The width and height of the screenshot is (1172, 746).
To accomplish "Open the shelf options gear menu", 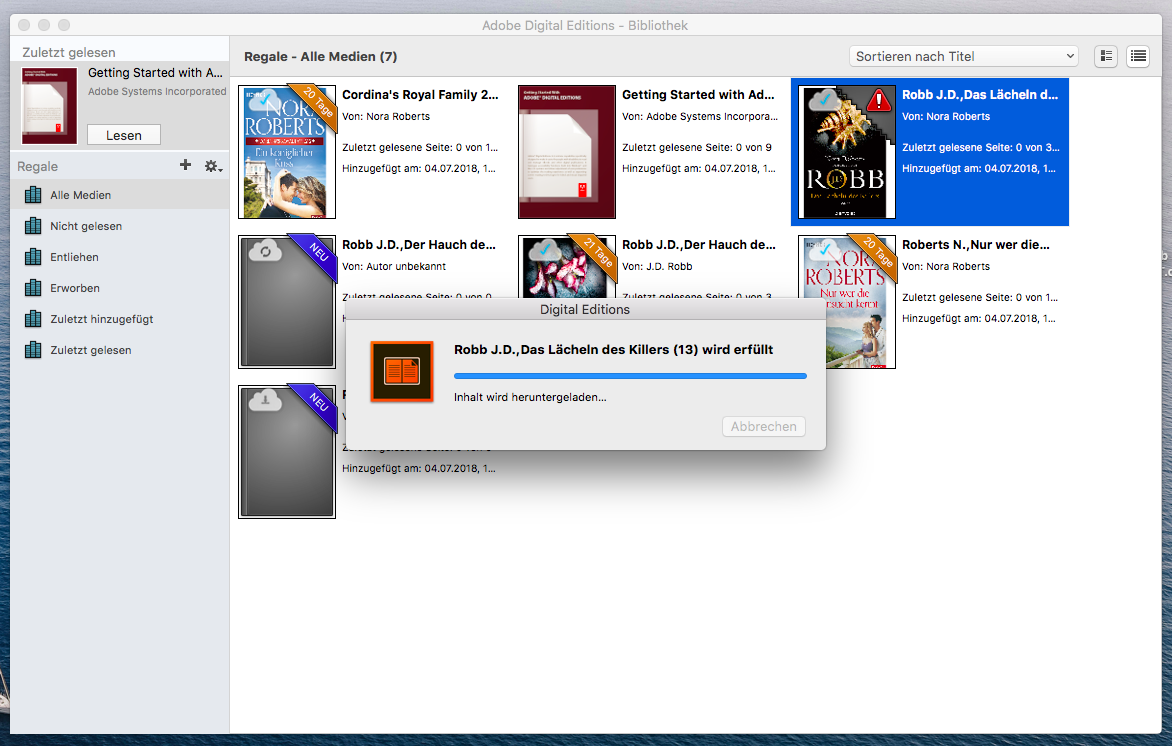I will 213,166.
